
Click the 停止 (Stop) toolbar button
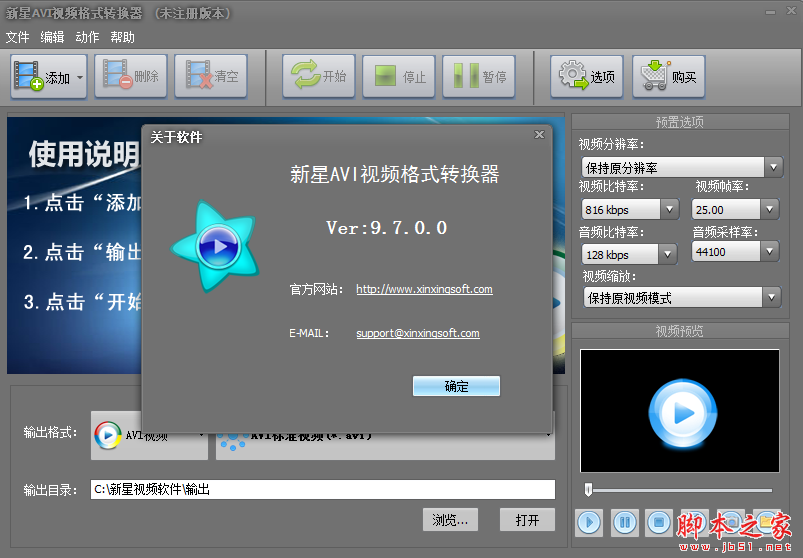[x=398, y=76]
